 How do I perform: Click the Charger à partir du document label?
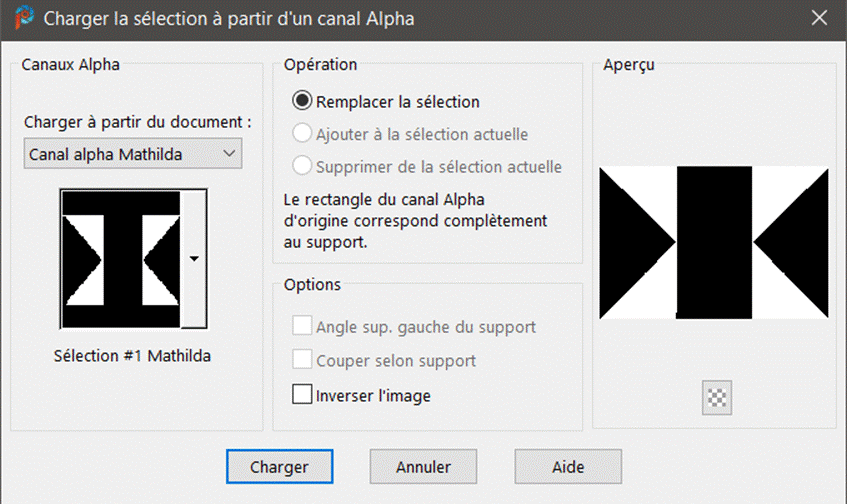pyautogui.click(x=137, y=122)
